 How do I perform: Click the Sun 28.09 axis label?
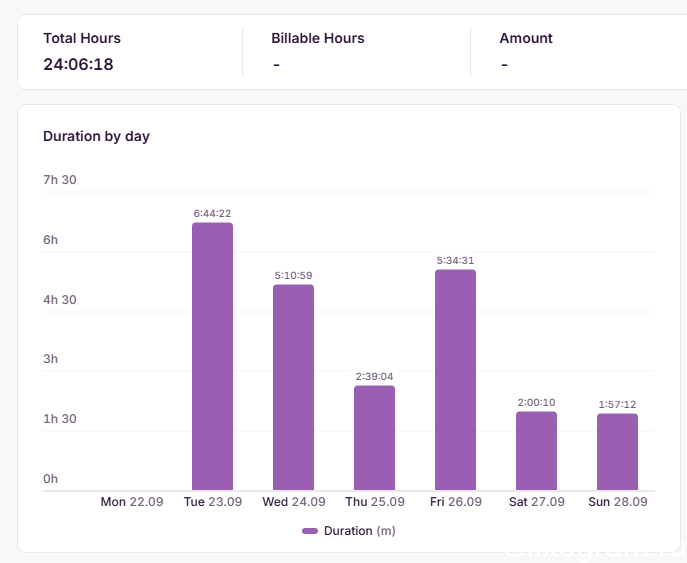[617, 502]
